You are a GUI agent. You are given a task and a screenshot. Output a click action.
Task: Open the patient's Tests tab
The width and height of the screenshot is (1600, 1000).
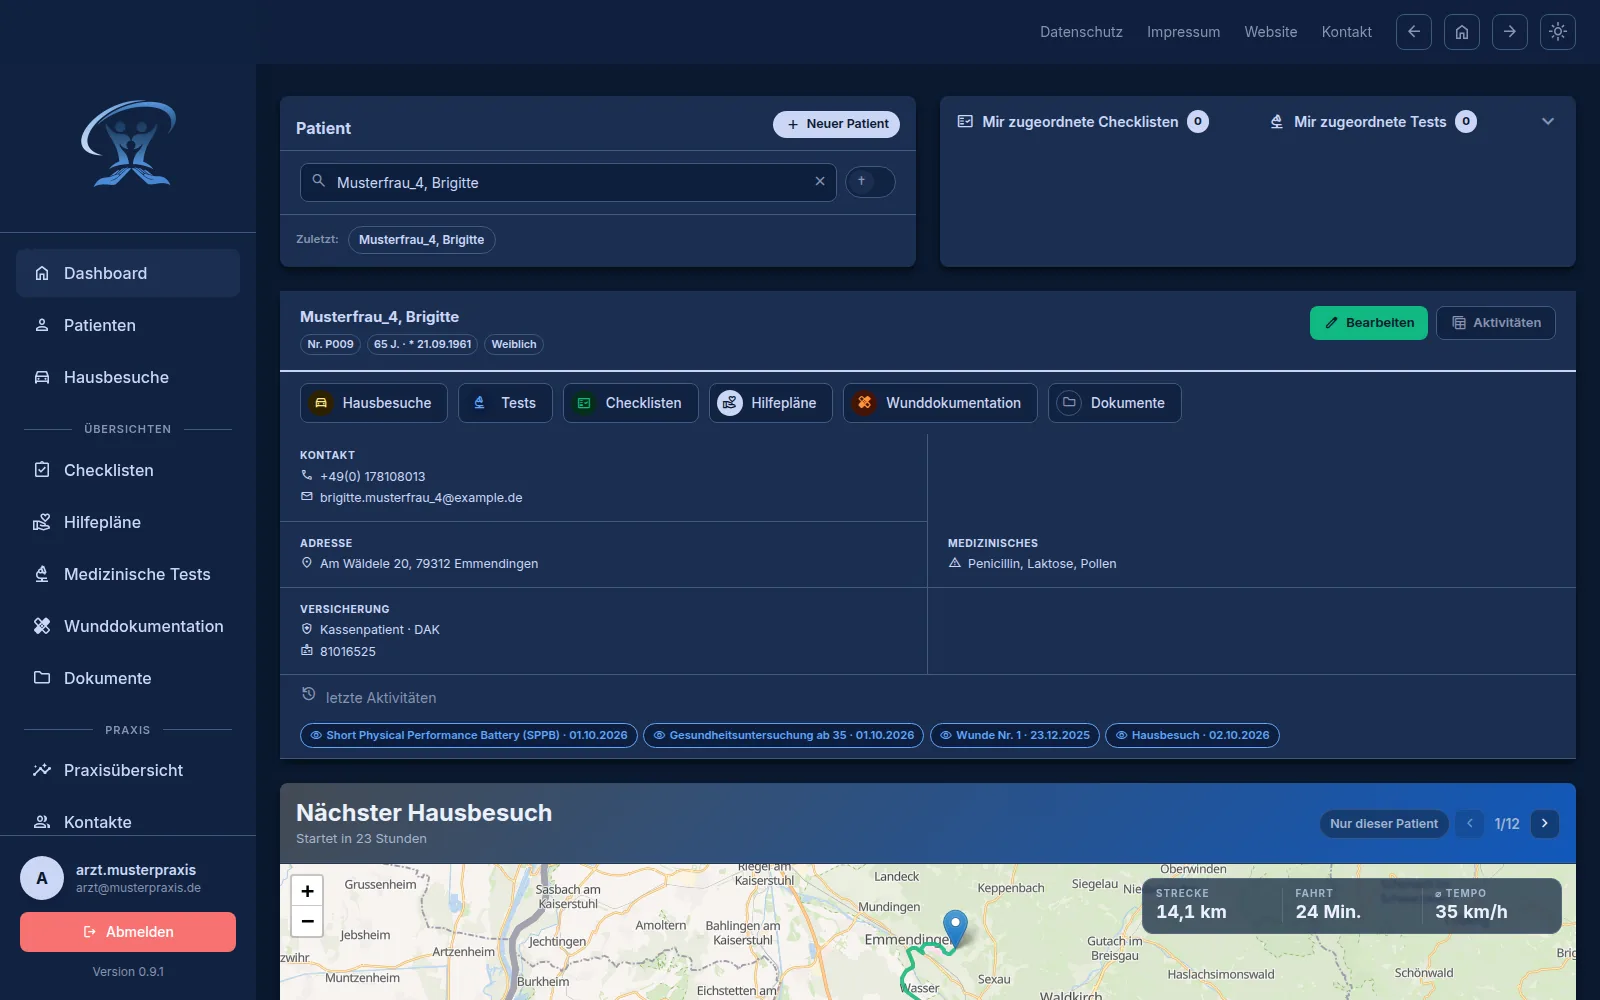click(505, 403)
